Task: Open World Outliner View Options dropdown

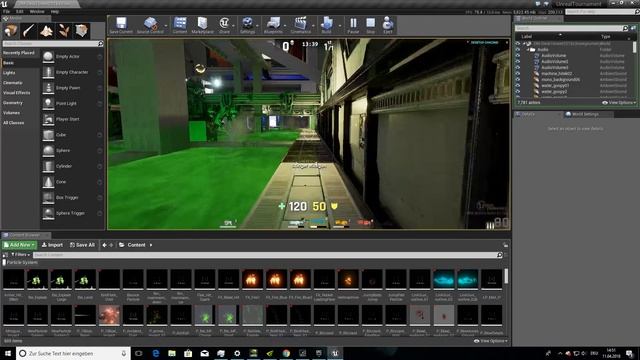Action: [x=619, y=103]
